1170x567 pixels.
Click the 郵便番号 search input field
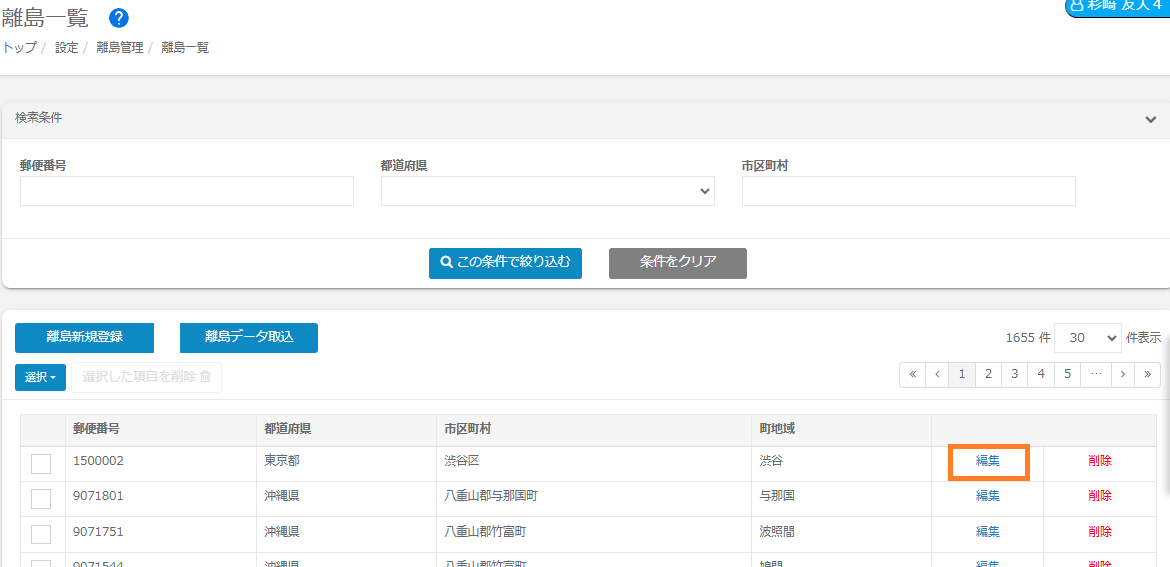click(x=187, y=191)
